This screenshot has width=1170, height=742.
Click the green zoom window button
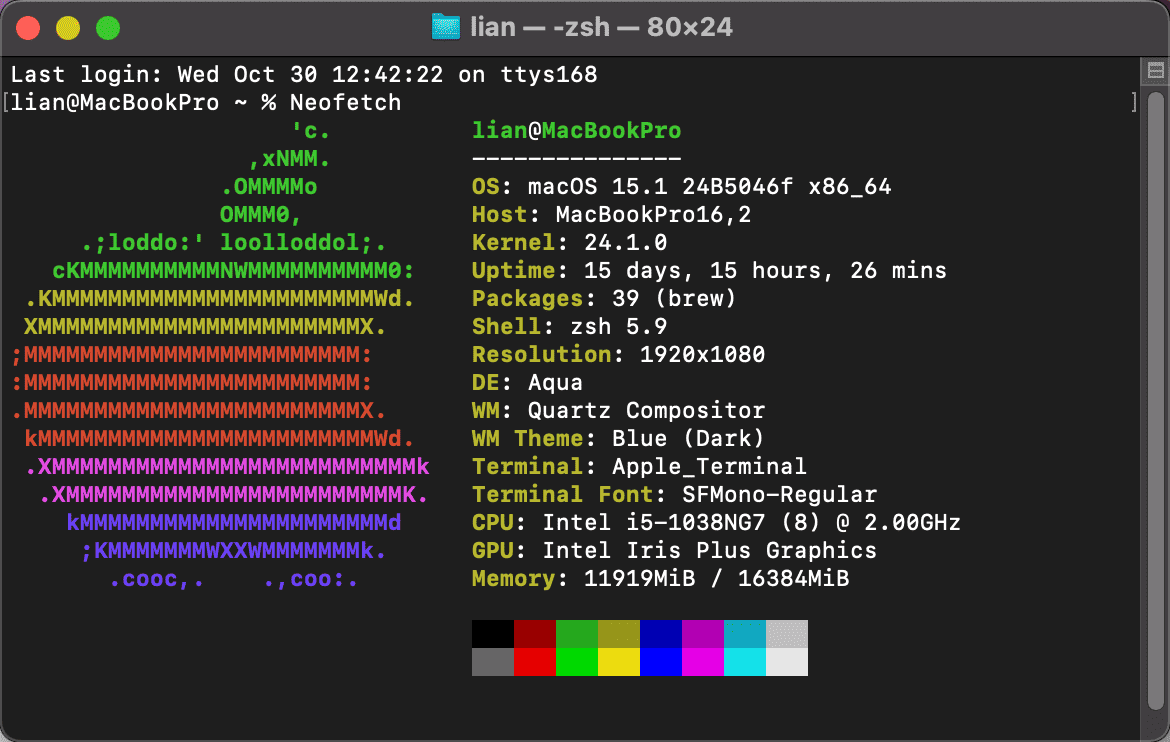pyautogui.click(x=108, y=28)
